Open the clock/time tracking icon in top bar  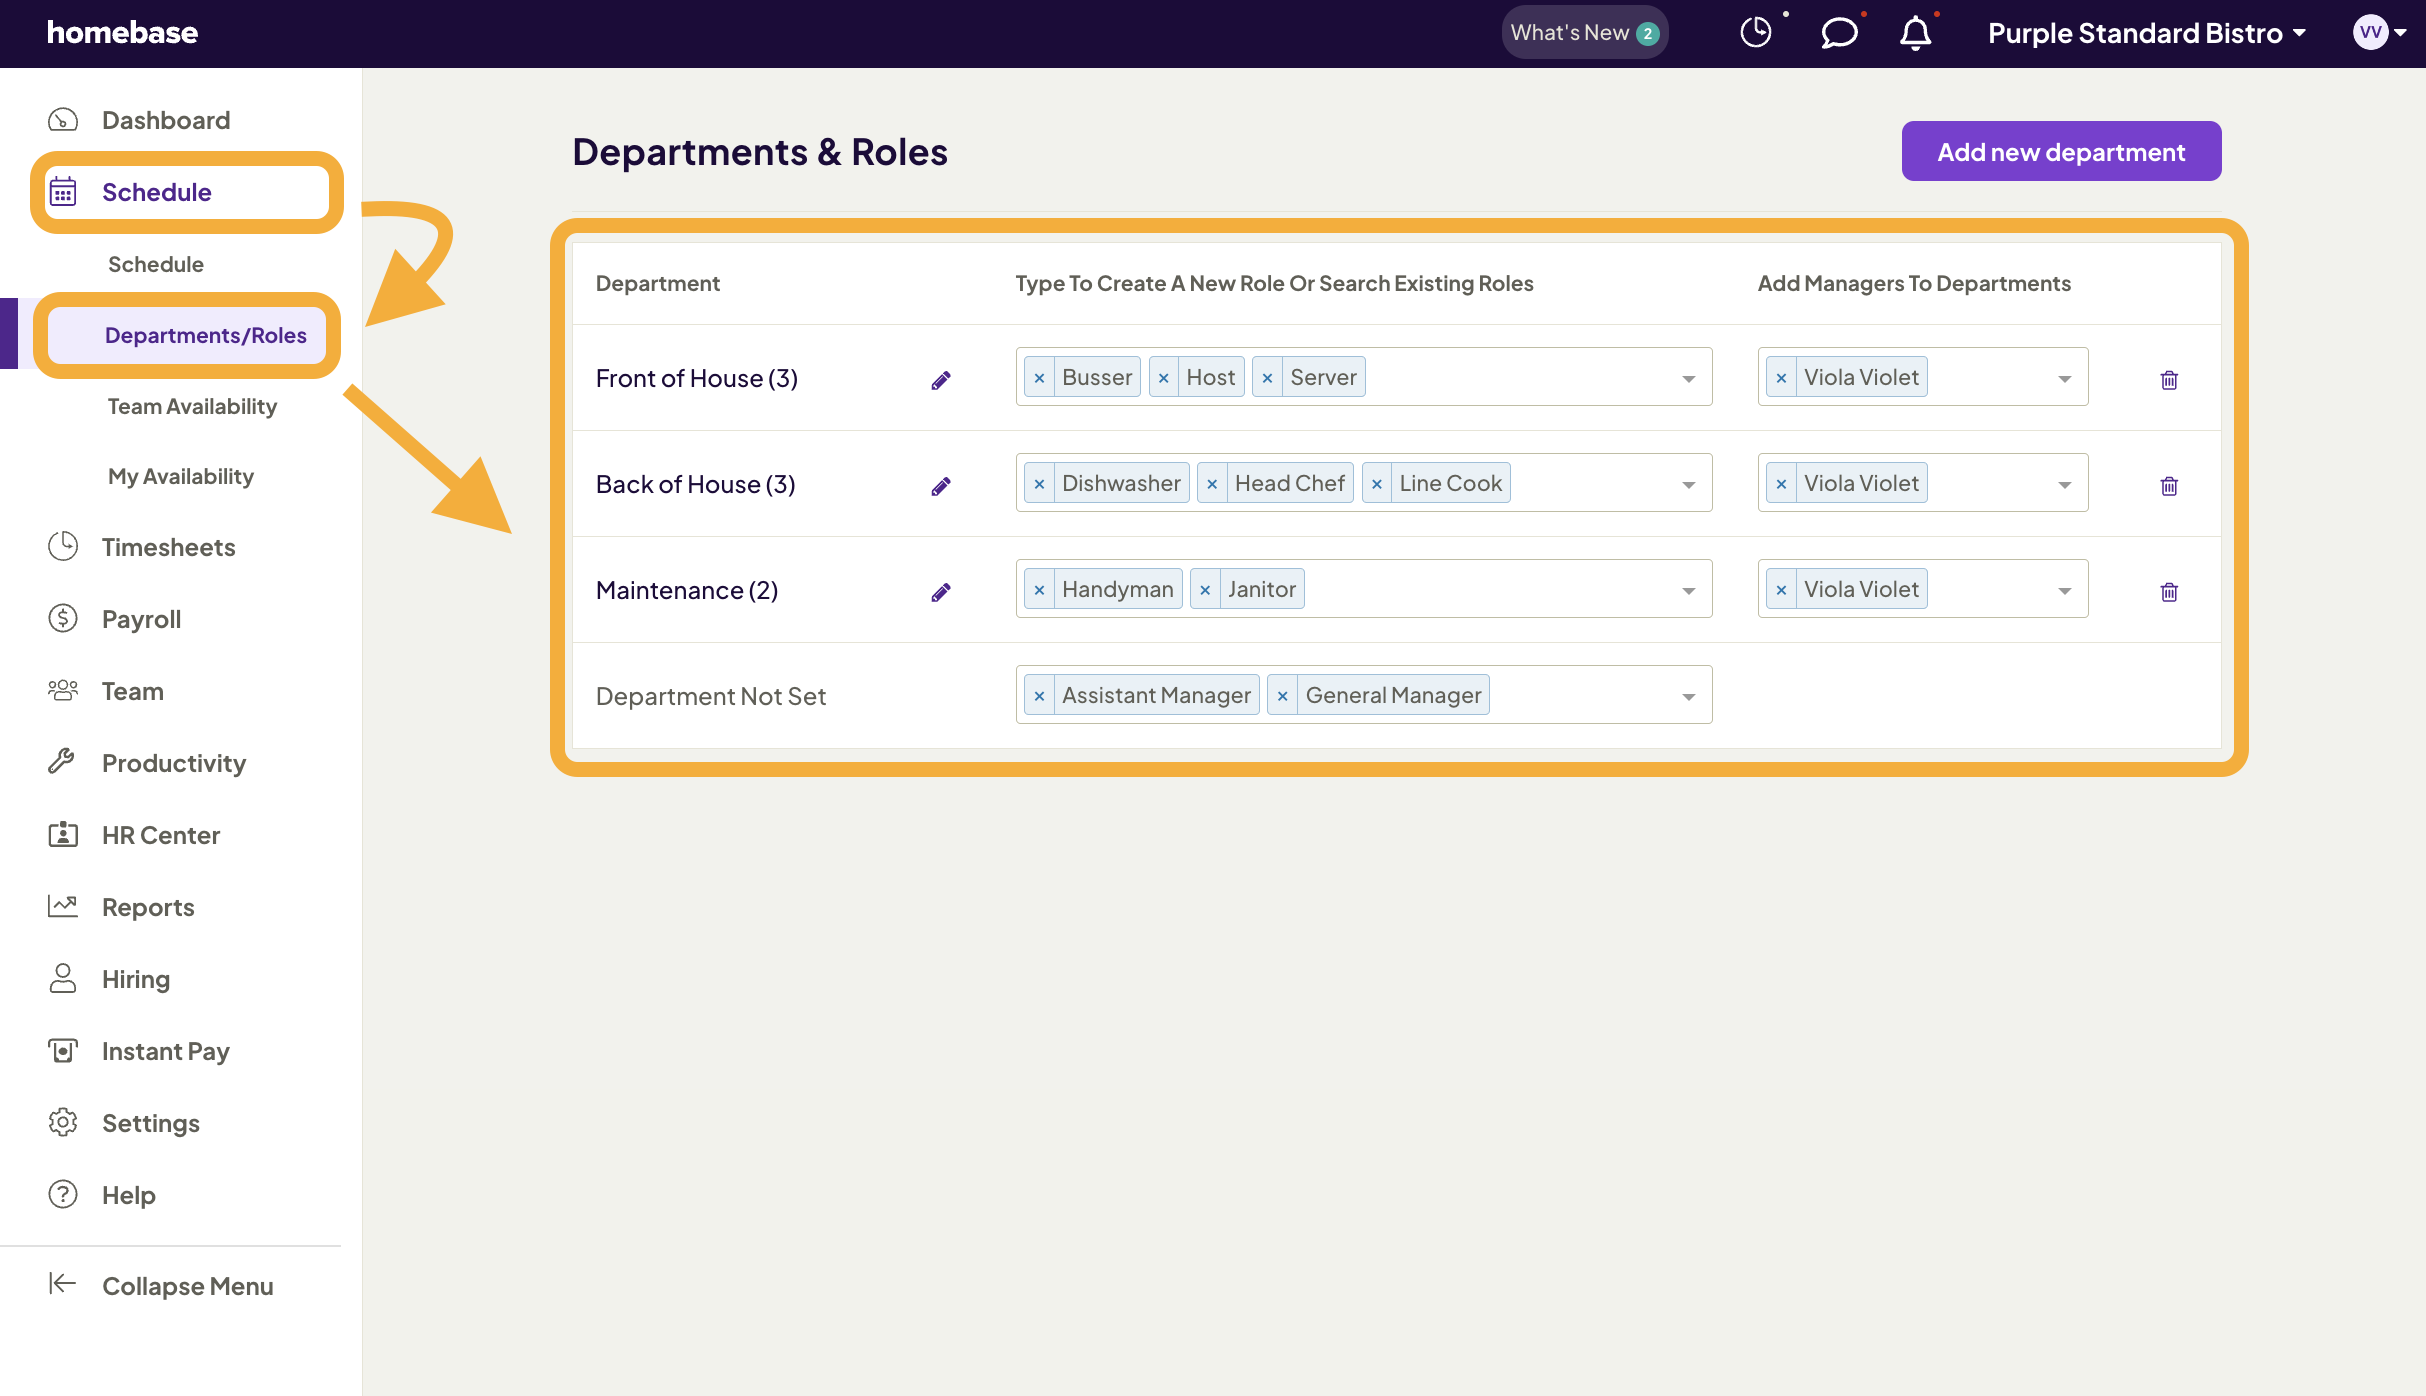1756,32
